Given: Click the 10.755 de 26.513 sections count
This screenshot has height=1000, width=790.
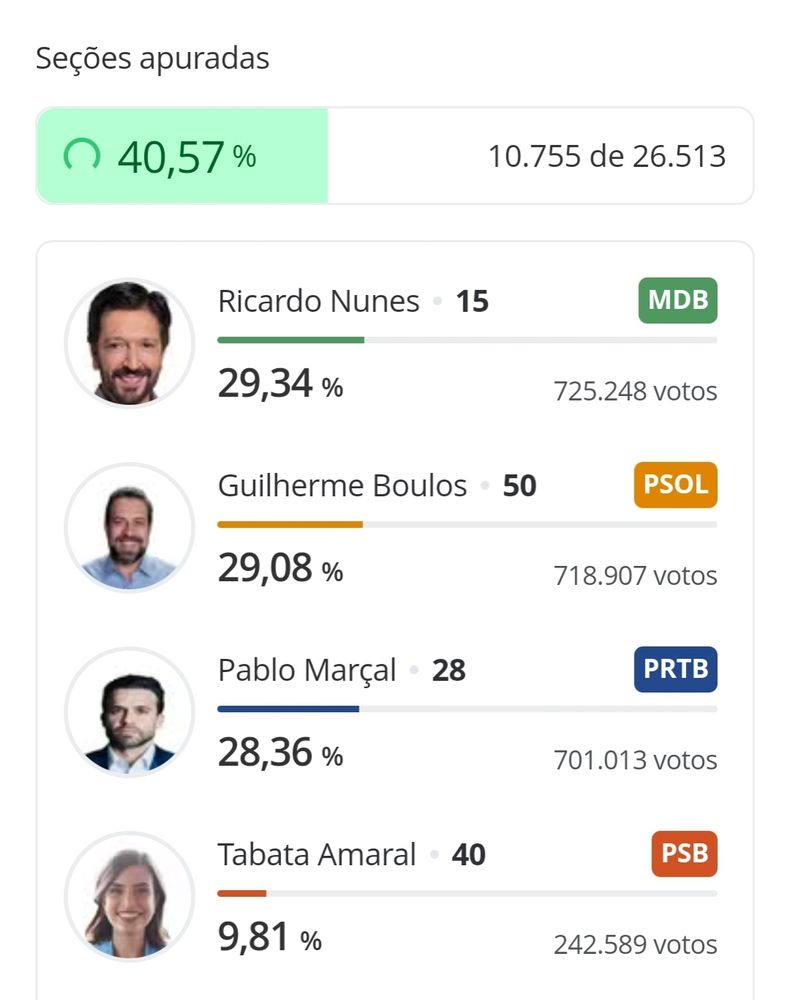Looking at the screenshot, I should click(607, 156).
